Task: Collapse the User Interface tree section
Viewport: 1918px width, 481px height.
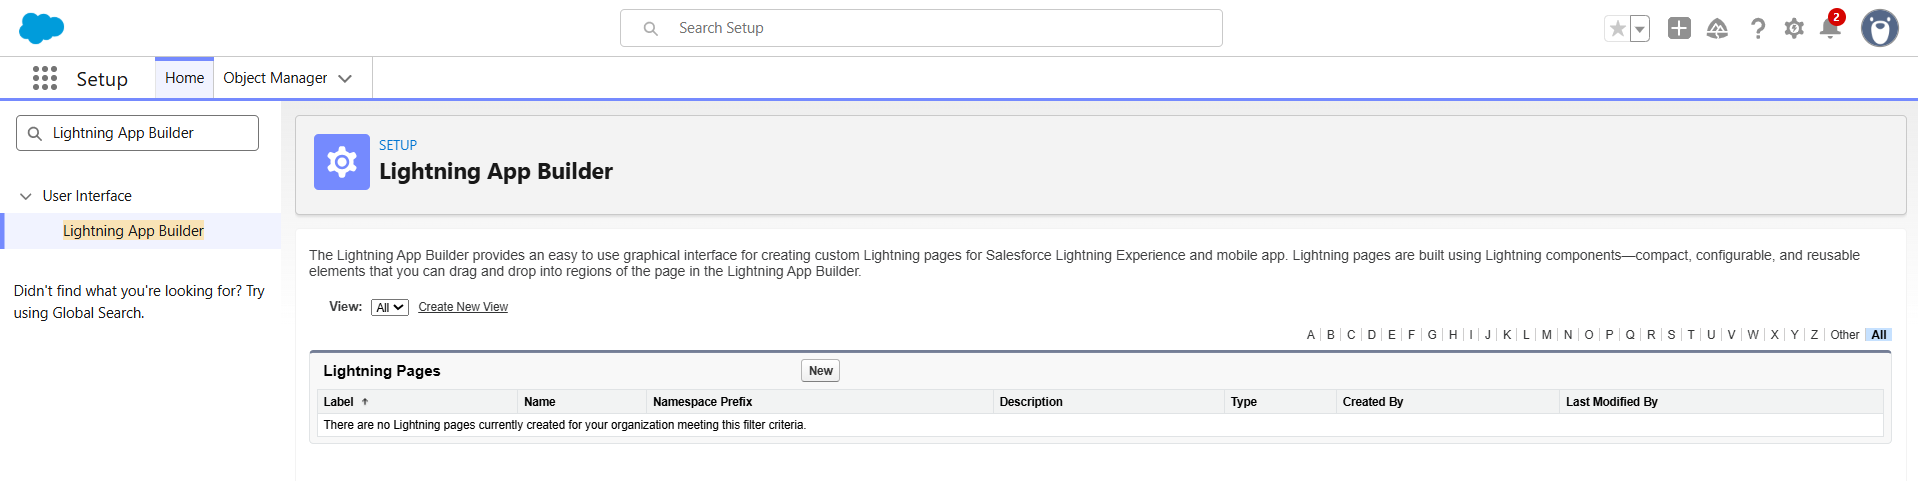Action: click(x=26, y=196)
